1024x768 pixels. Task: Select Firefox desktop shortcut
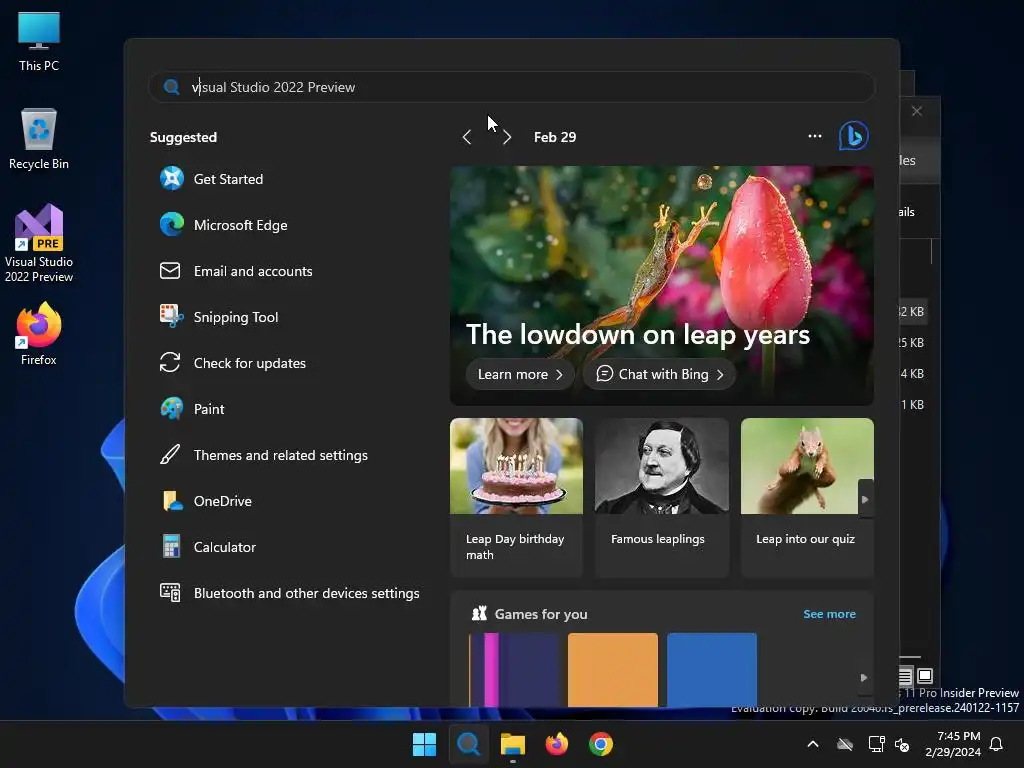39,334
